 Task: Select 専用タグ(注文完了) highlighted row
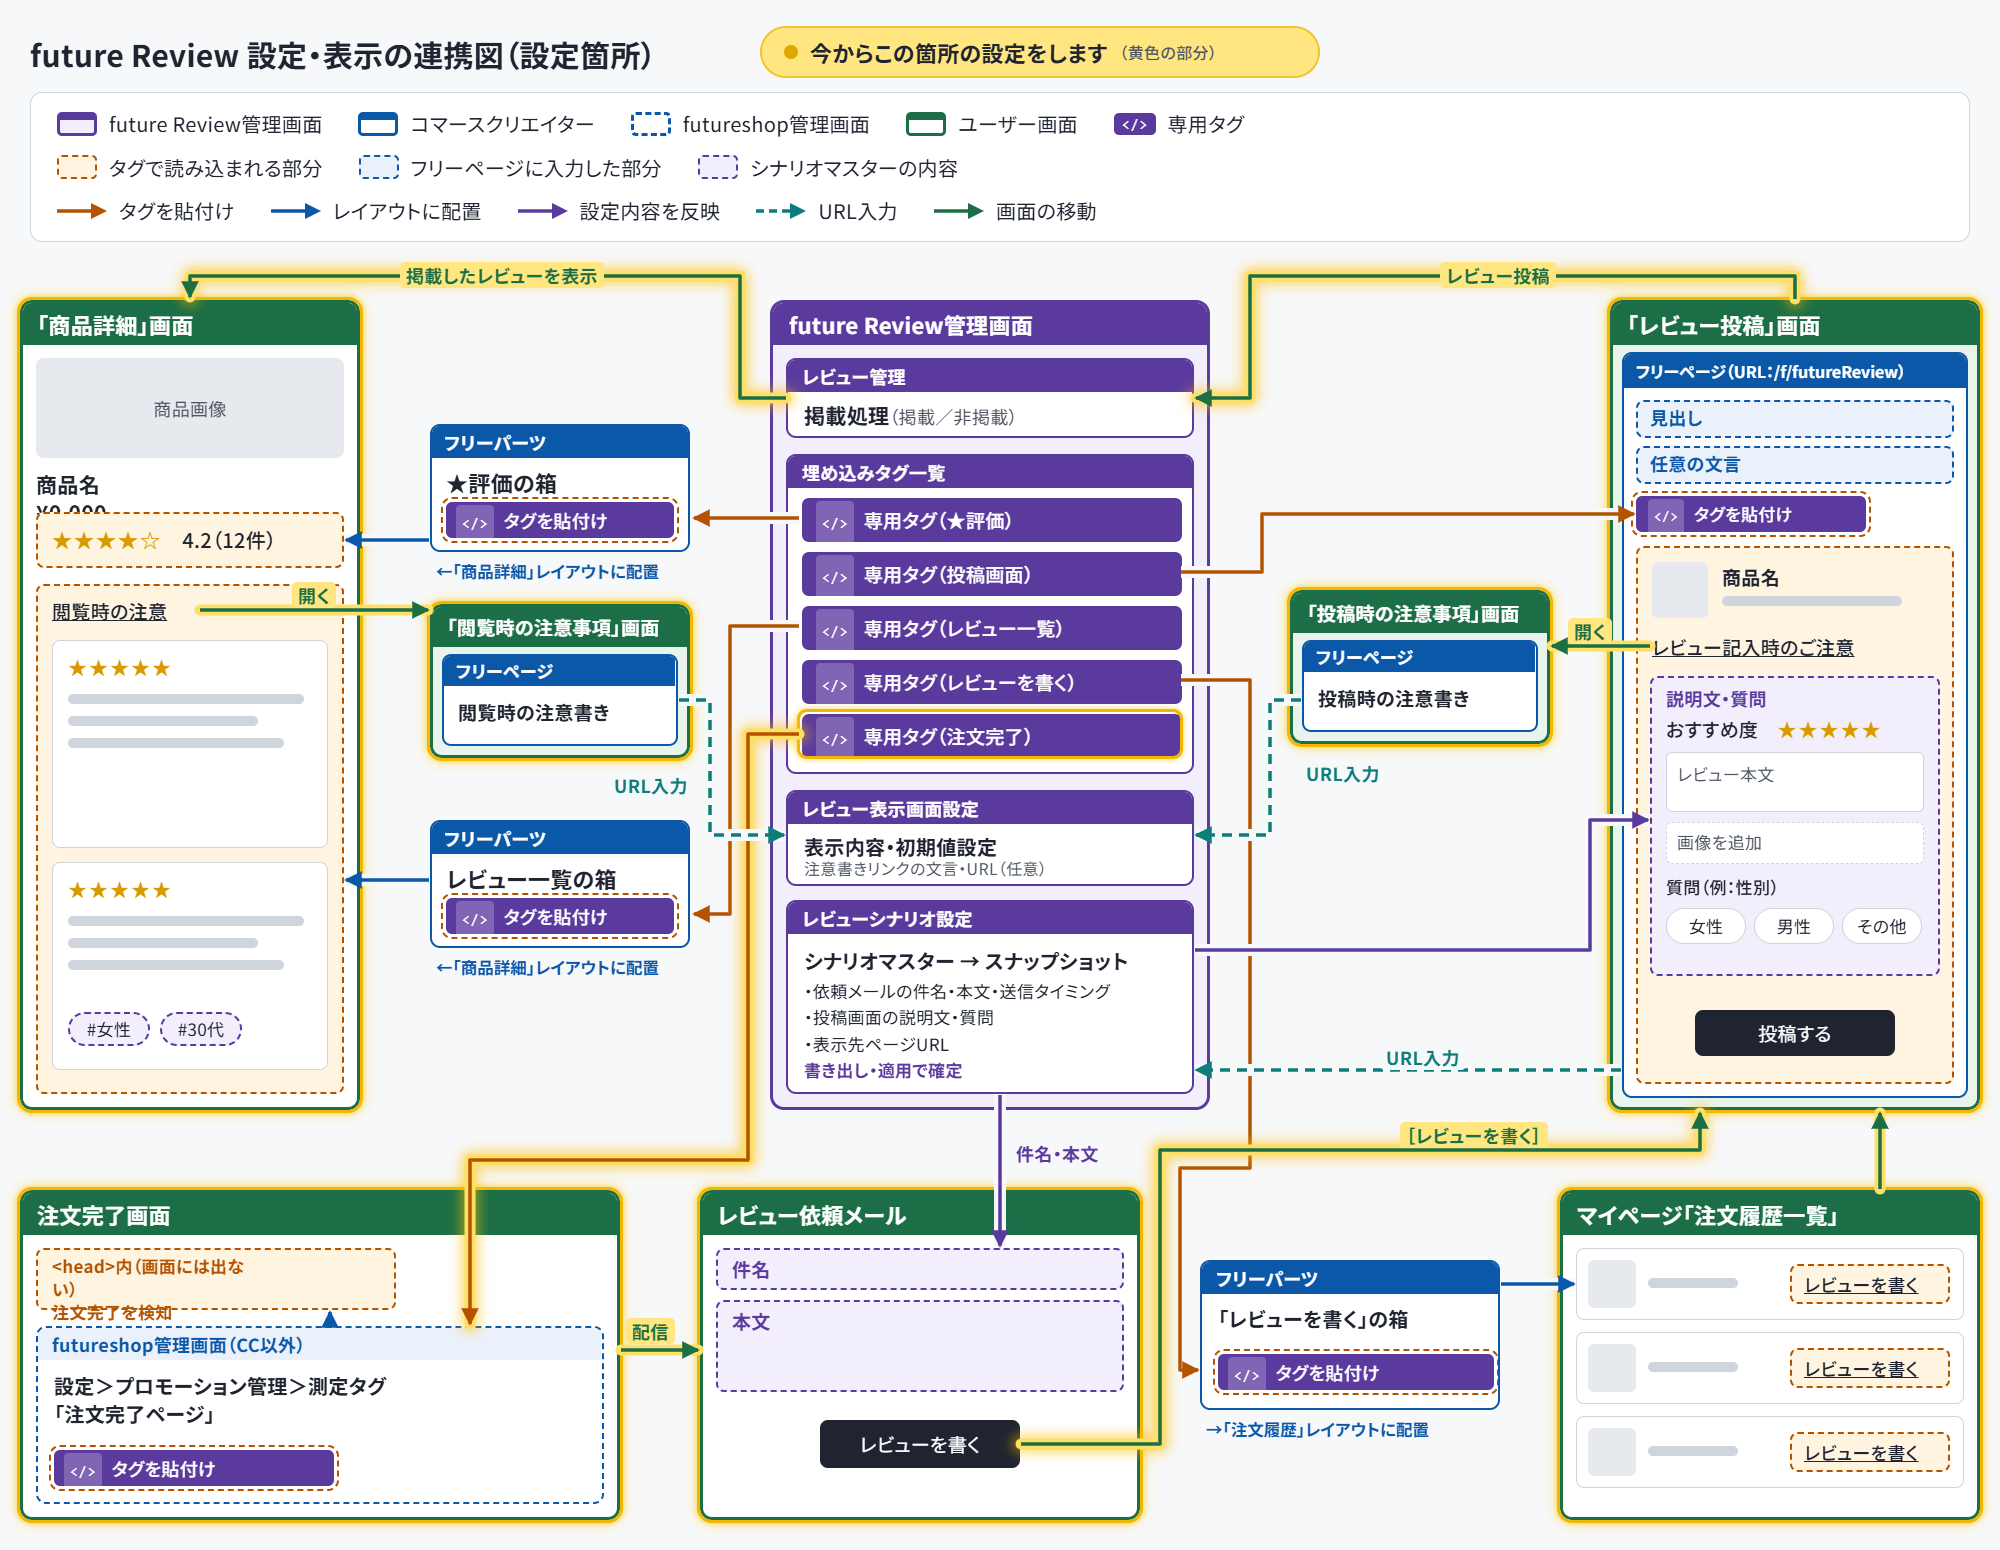[991, 737]
